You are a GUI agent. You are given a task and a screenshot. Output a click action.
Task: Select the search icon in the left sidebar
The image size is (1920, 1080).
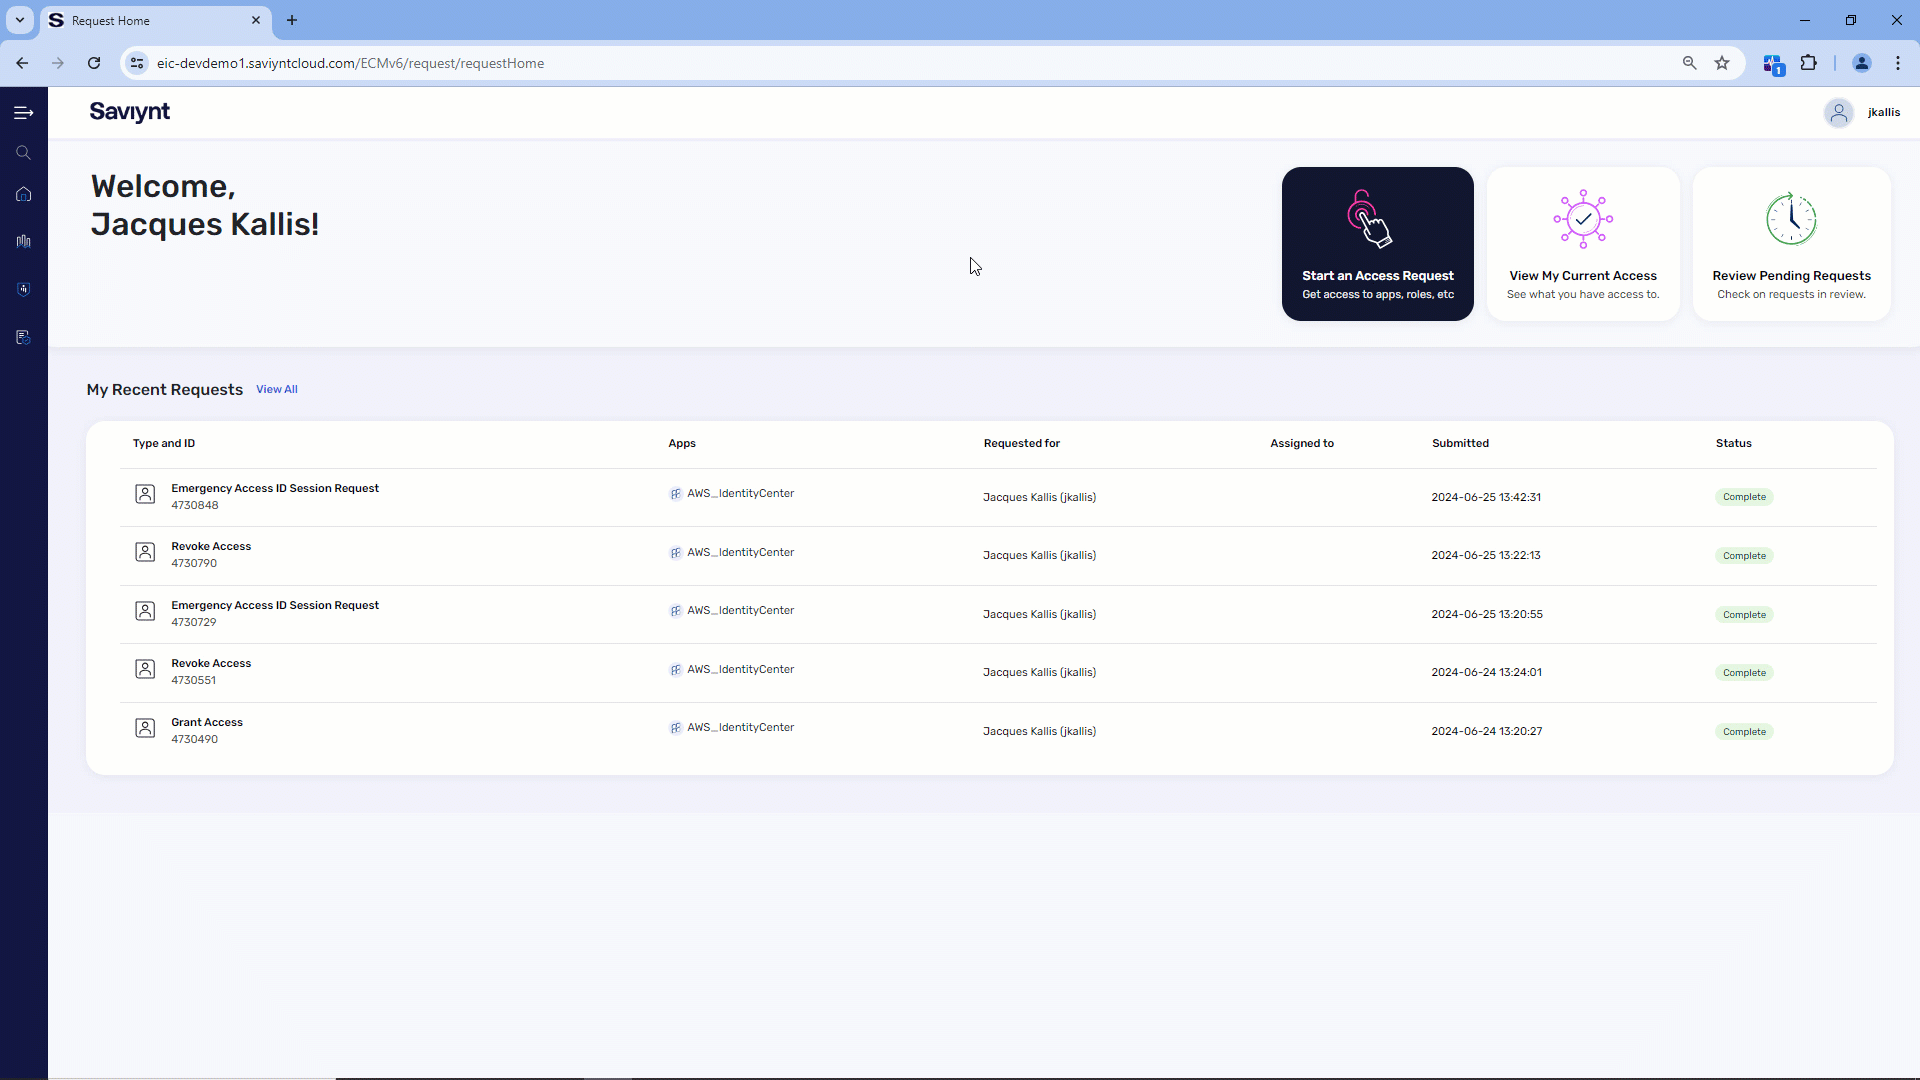23,152
